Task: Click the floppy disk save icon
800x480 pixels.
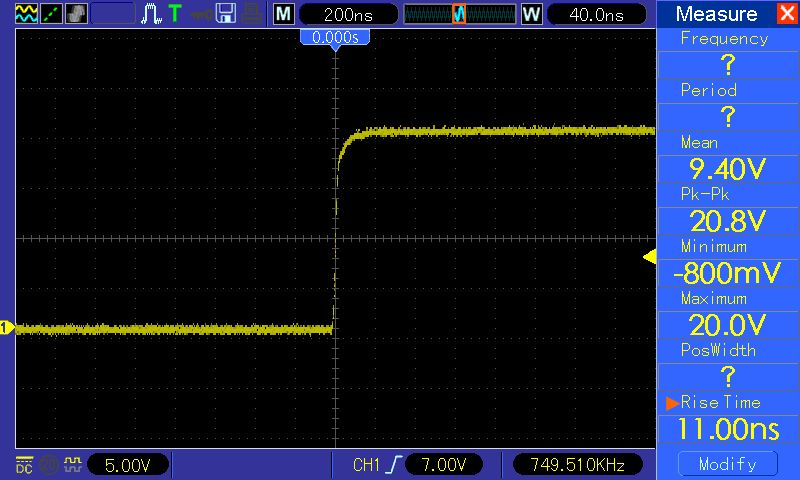Action: 226,14
